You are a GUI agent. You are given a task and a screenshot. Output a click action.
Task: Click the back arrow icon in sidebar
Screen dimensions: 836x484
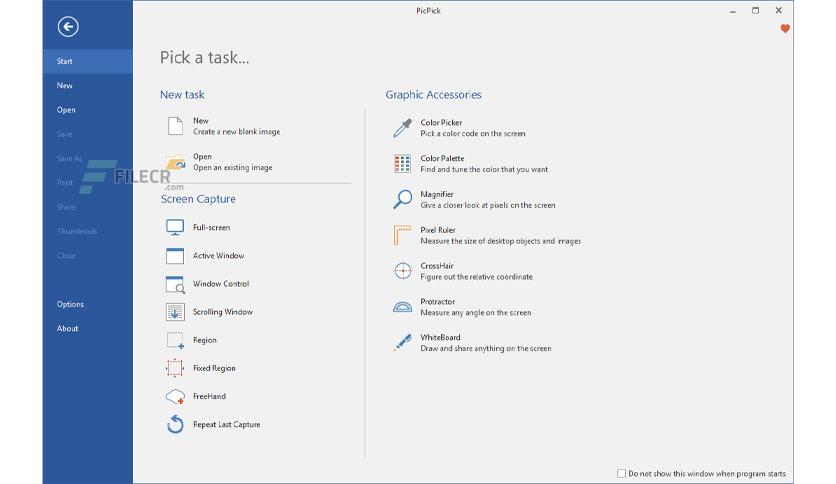(68, 27)
